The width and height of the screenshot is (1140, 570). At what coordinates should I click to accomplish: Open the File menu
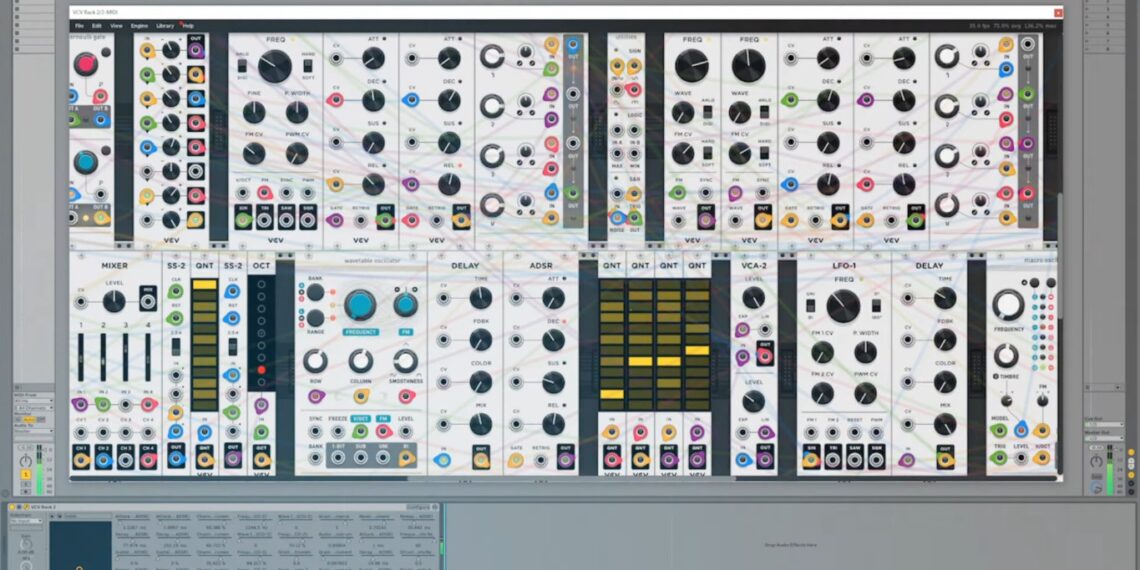pyautogui.click(x=79, y=25)
